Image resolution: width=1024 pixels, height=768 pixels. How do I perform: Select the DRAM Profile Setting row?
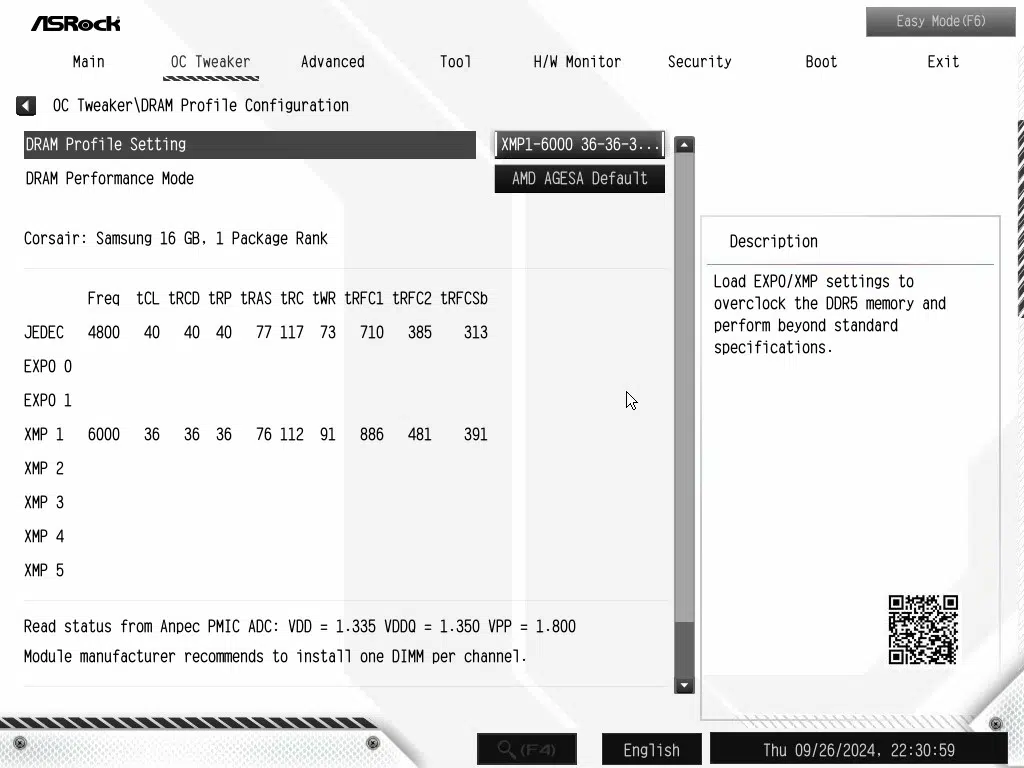point(250,144)
